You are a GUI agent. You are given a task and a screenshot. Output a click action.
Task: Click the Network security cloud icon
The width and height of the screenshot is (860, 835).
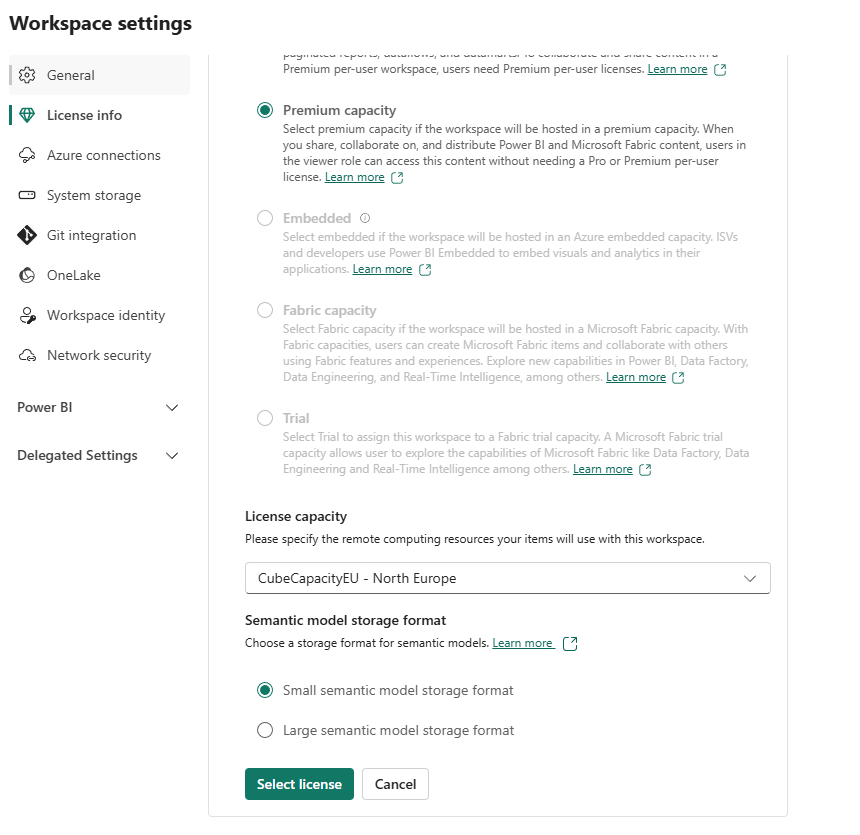(x=27, y=355)
